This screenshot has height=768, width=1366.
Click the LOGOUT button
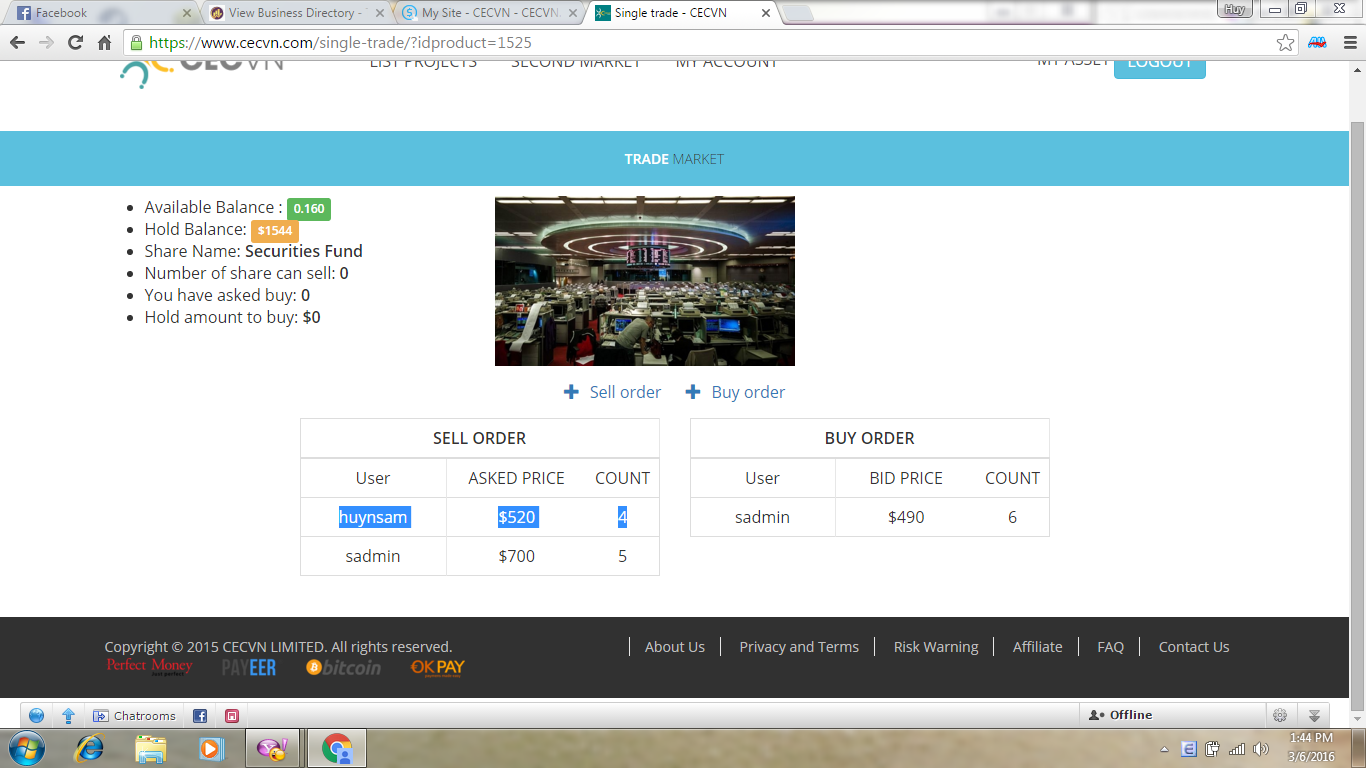[1160, 68]
